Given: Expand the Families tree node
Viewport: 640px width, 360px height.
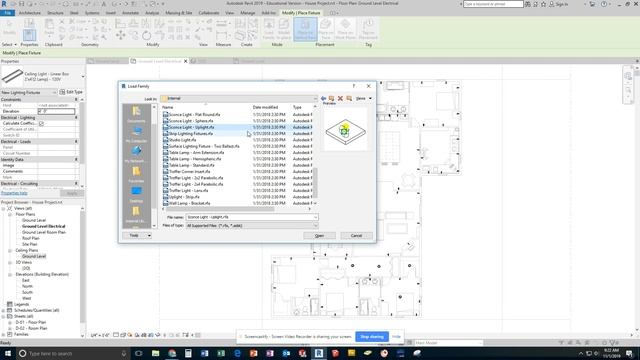Looking at the screenshot, I should (x=4, y=335).
